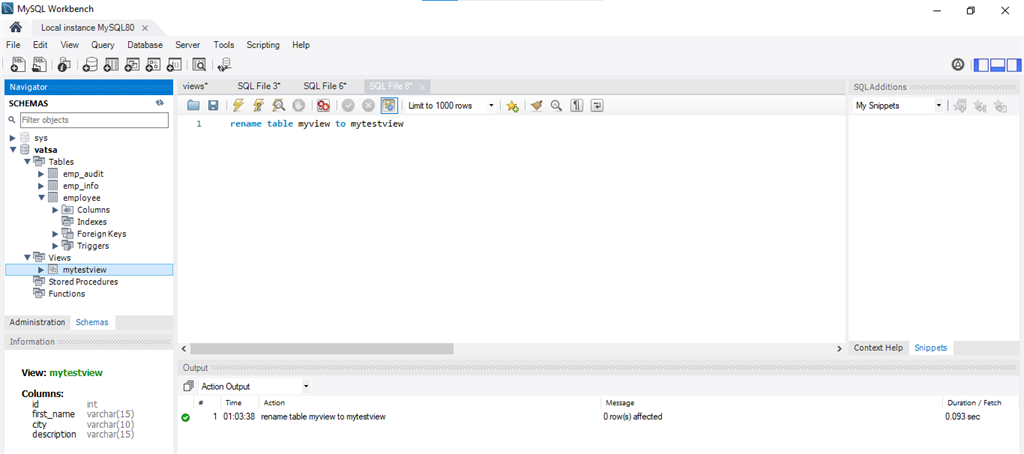Viewport: 1024px width, 454px height.
Task: Switch to the views tab
Action: [x=196, y=86]
